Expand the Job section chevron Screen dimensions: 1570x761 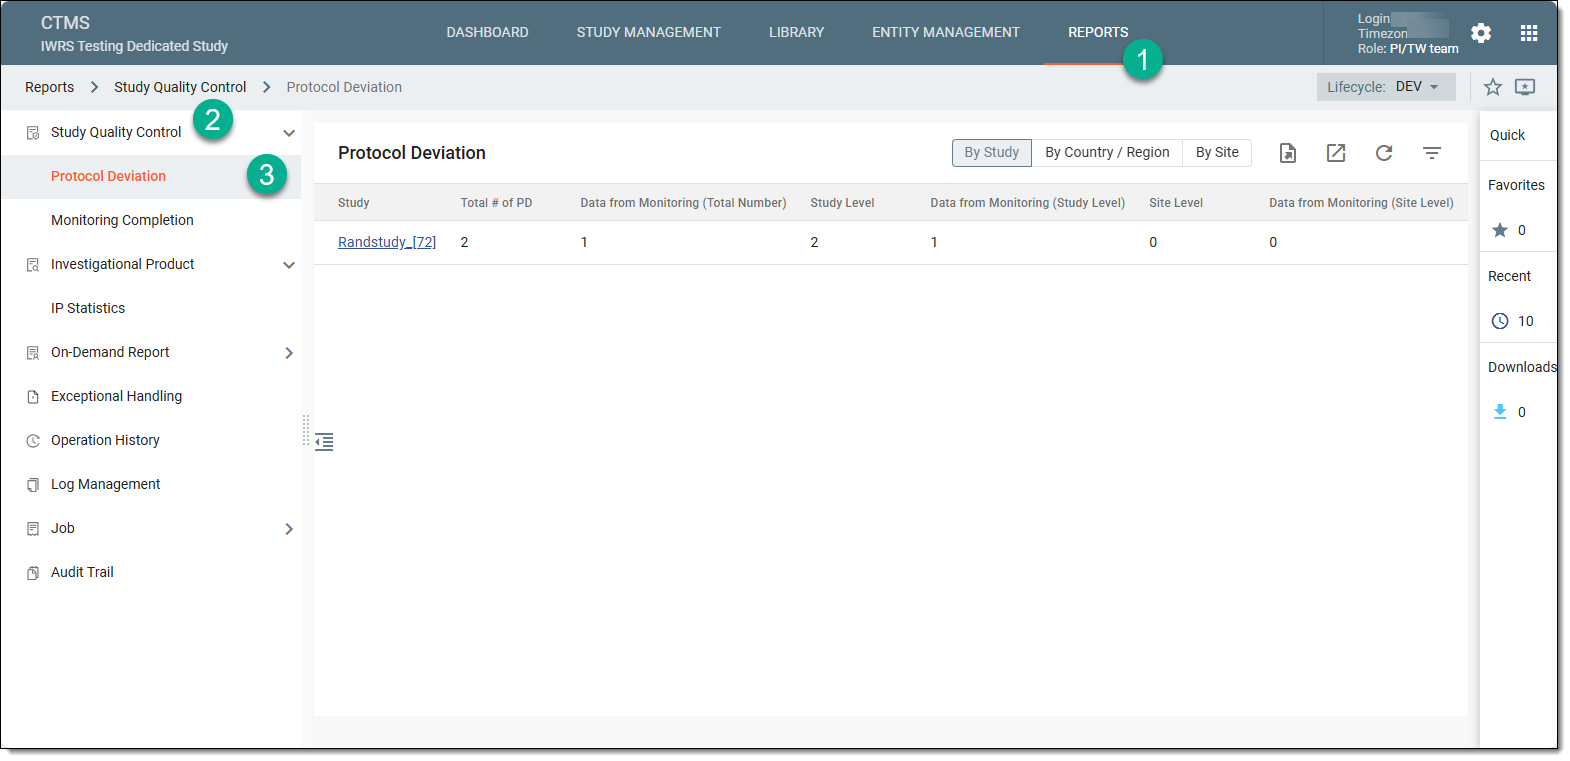click(x=289, y=529)
